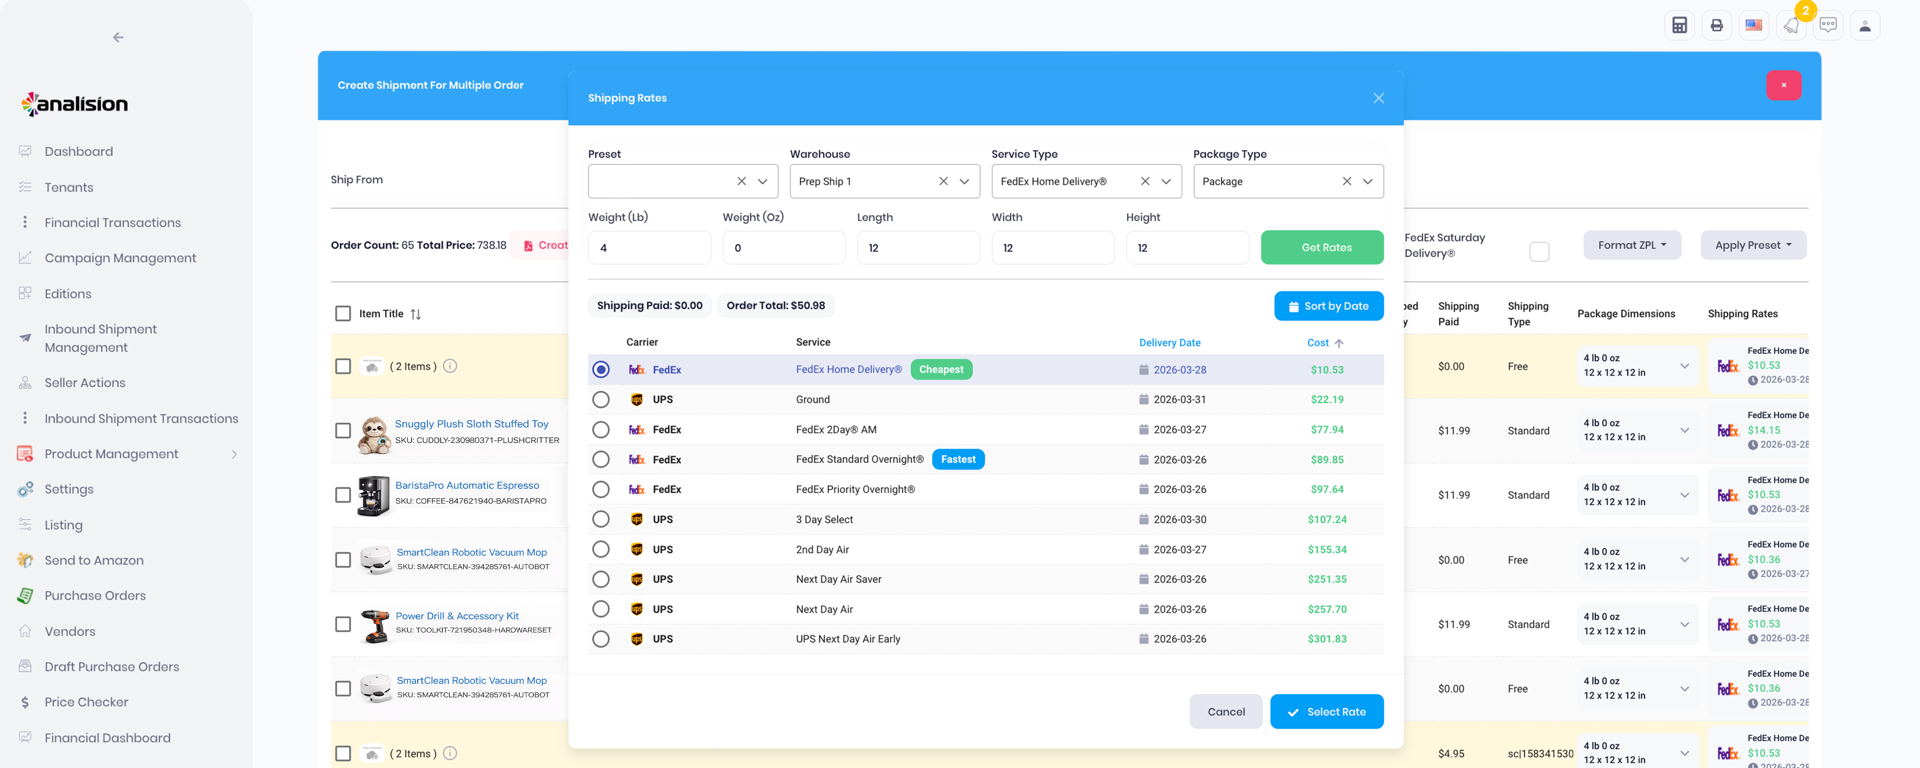
Task: Close the Shipping Rates dialog
Action: coord(1378,98)
